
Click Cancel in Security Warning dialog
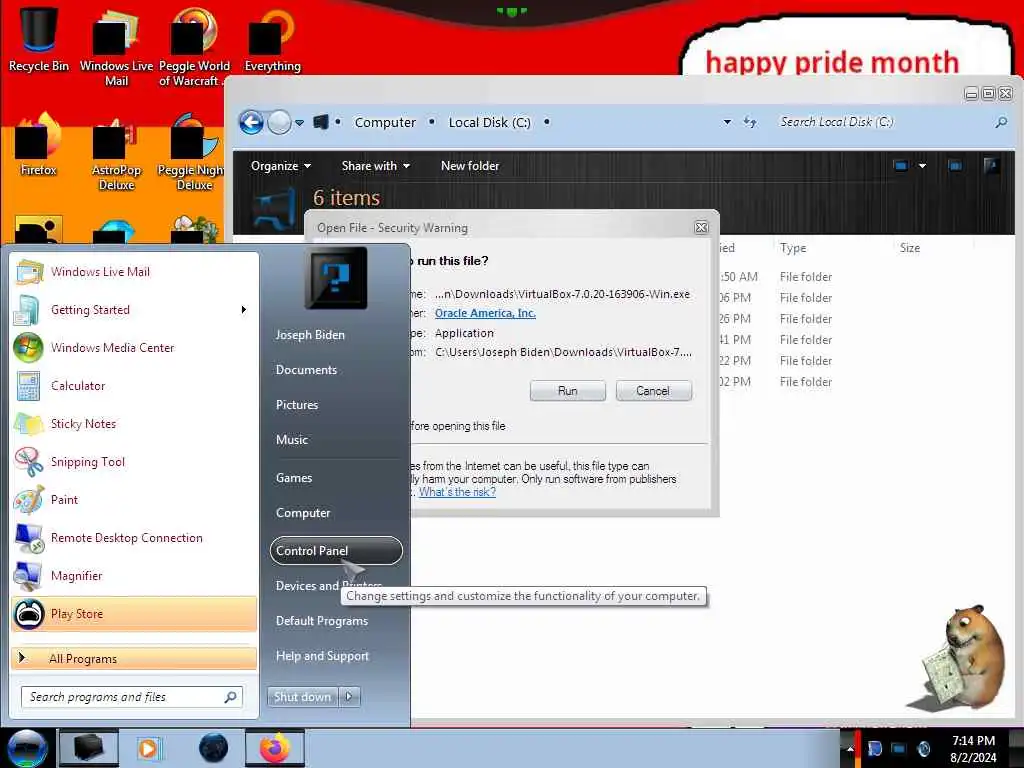[x=653, y=391]
